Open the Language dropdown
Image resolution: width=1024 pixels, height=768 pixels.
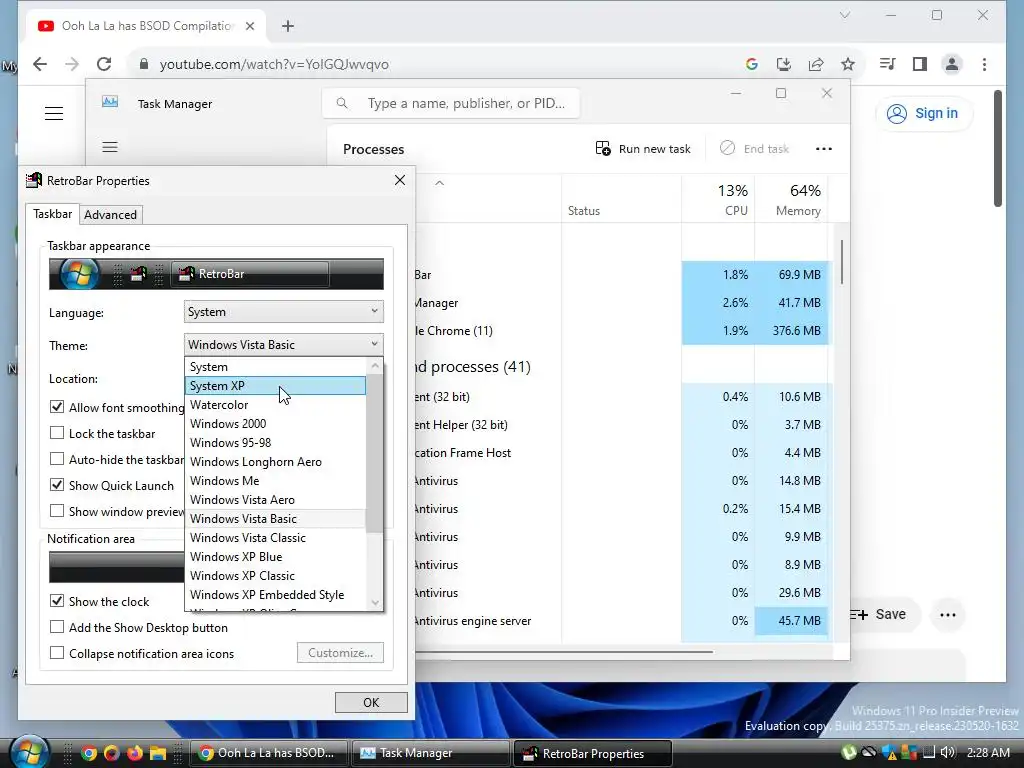point(283,312)
